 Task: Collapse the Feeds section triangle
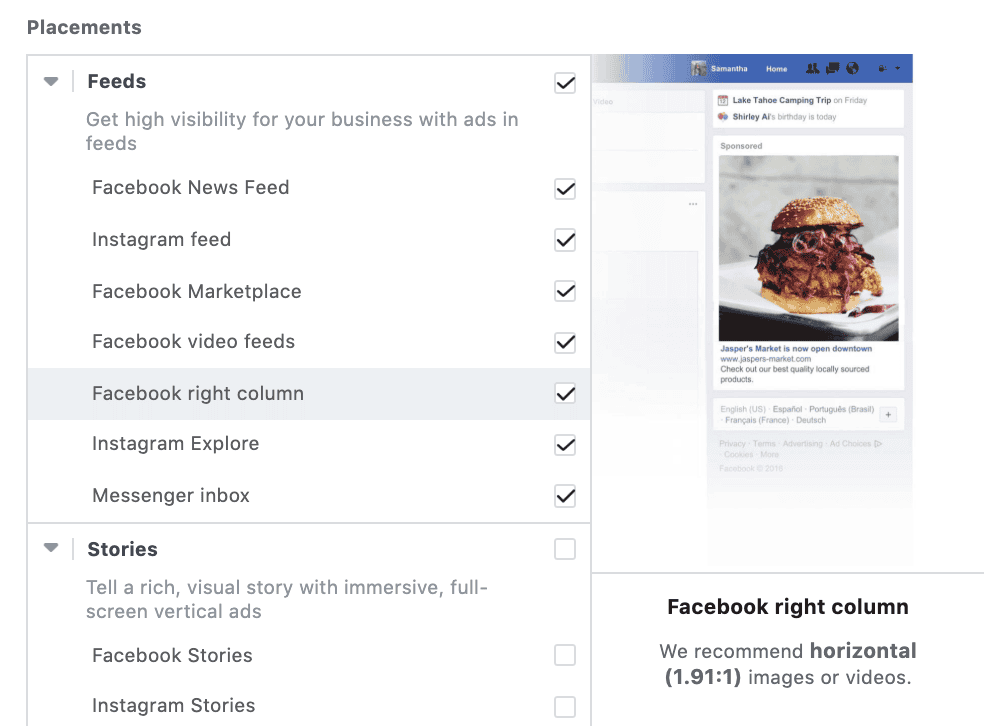pyautogui.click(x=51, y=82)
